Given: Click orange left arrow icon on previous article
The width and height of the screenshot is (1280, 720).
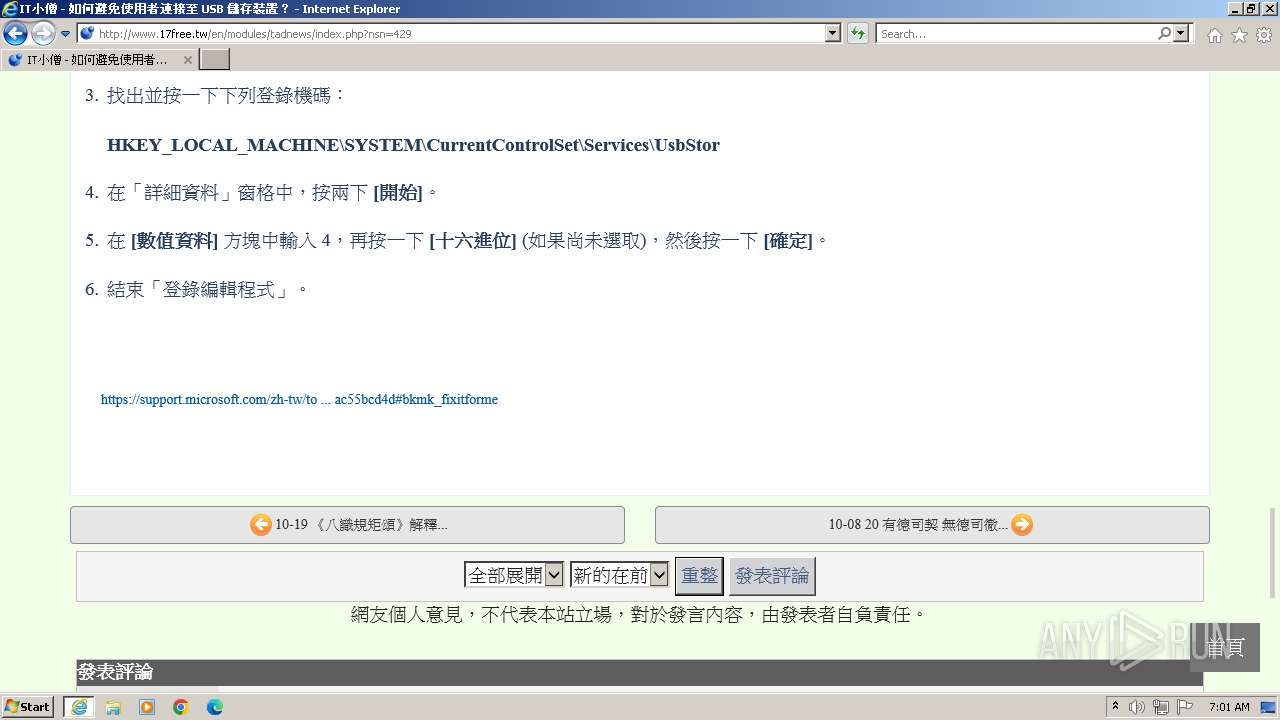Looking at the screenshot, I should (261, 525).
